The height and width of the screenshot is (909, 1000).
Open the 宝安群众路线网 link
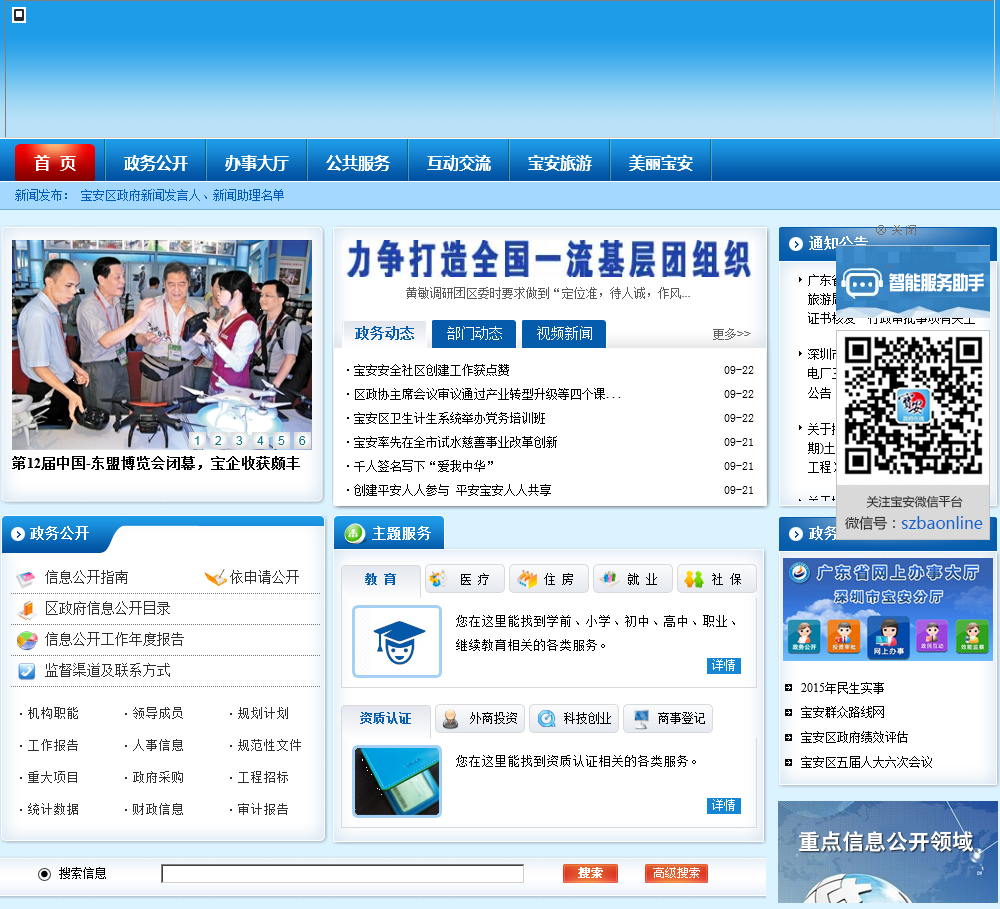[842, 713]
